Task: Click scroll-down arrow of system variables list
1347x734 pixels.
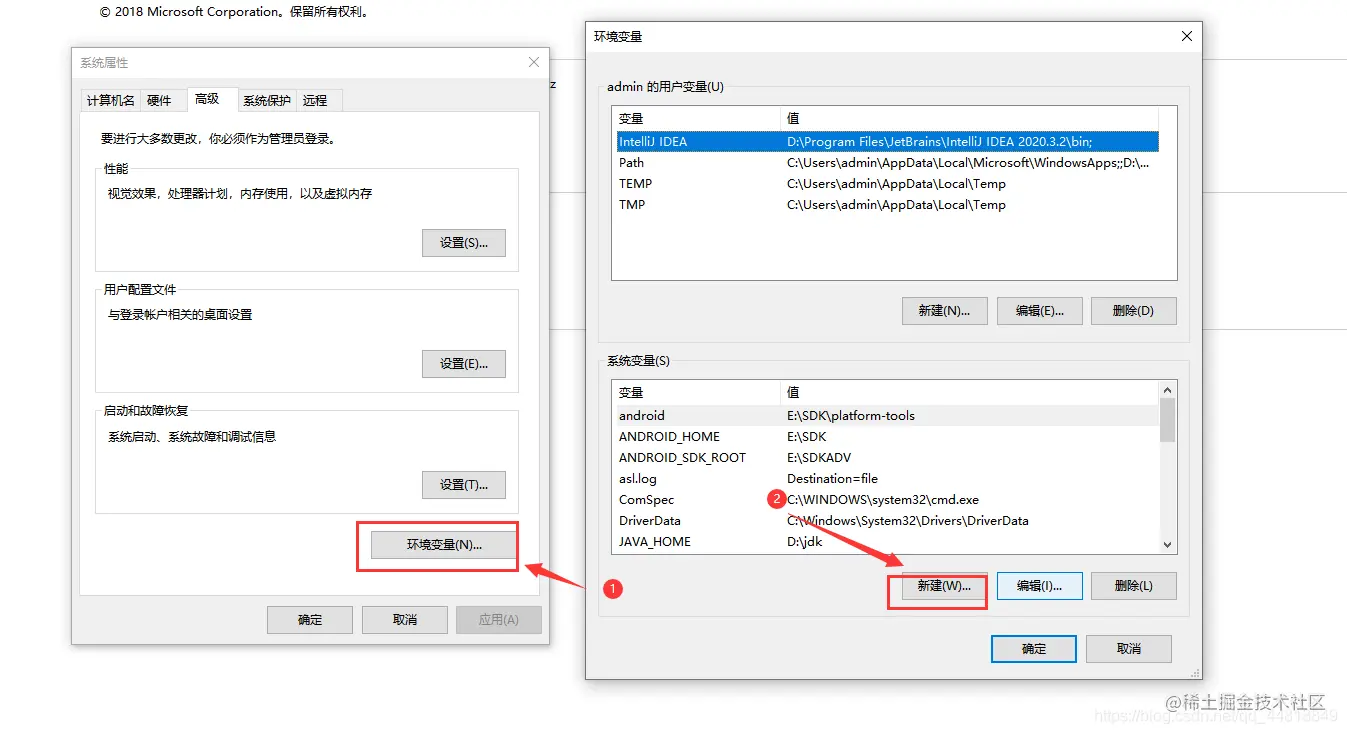Action: pos(1167,545)
